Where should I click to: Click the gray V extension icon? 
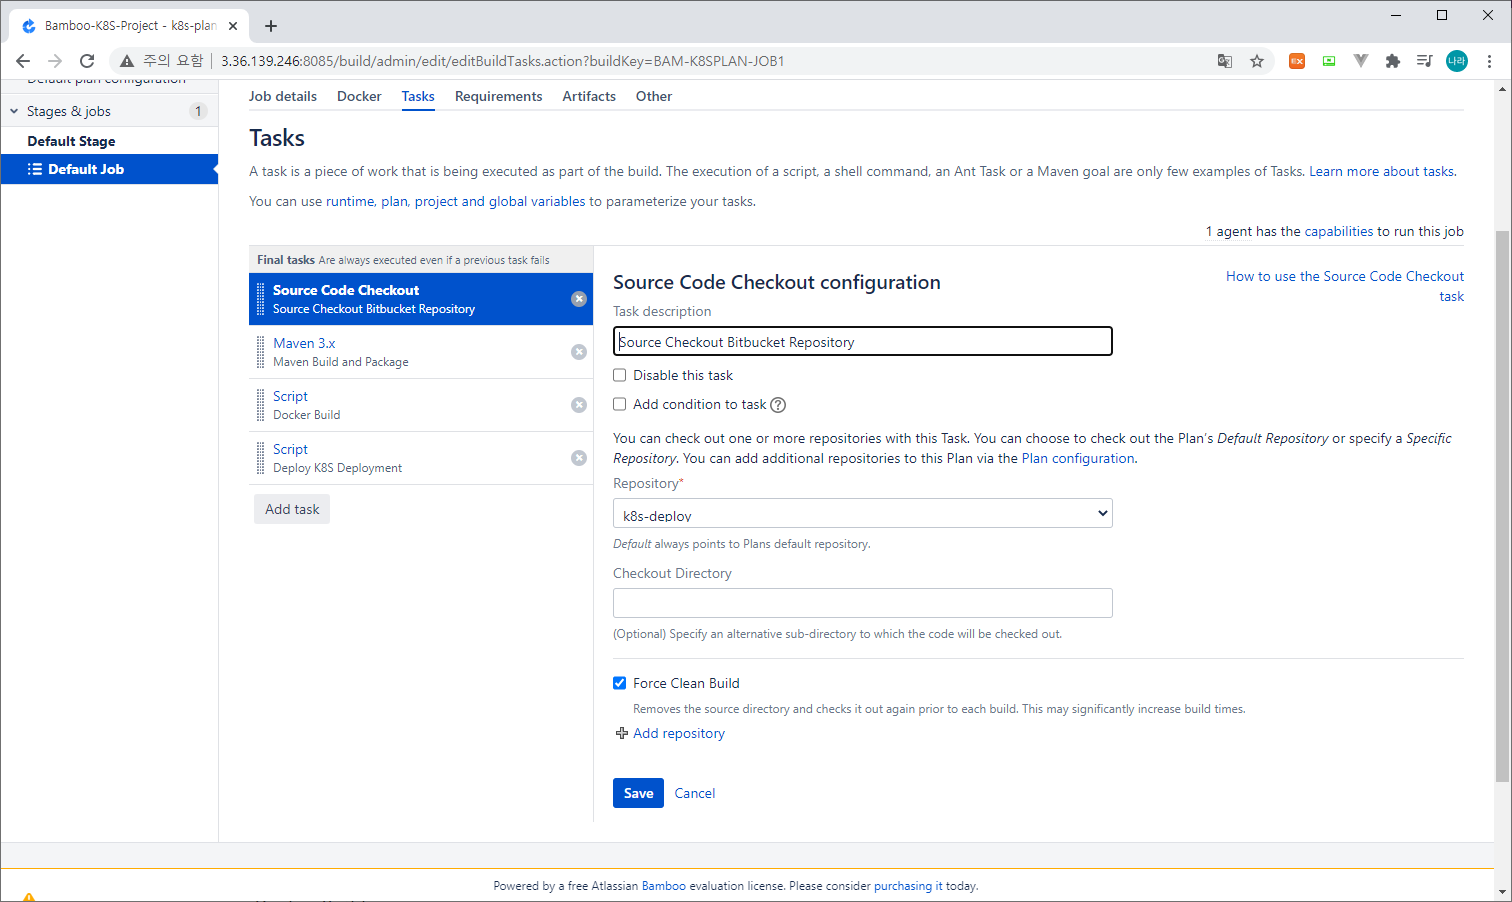click(1361, 61)
